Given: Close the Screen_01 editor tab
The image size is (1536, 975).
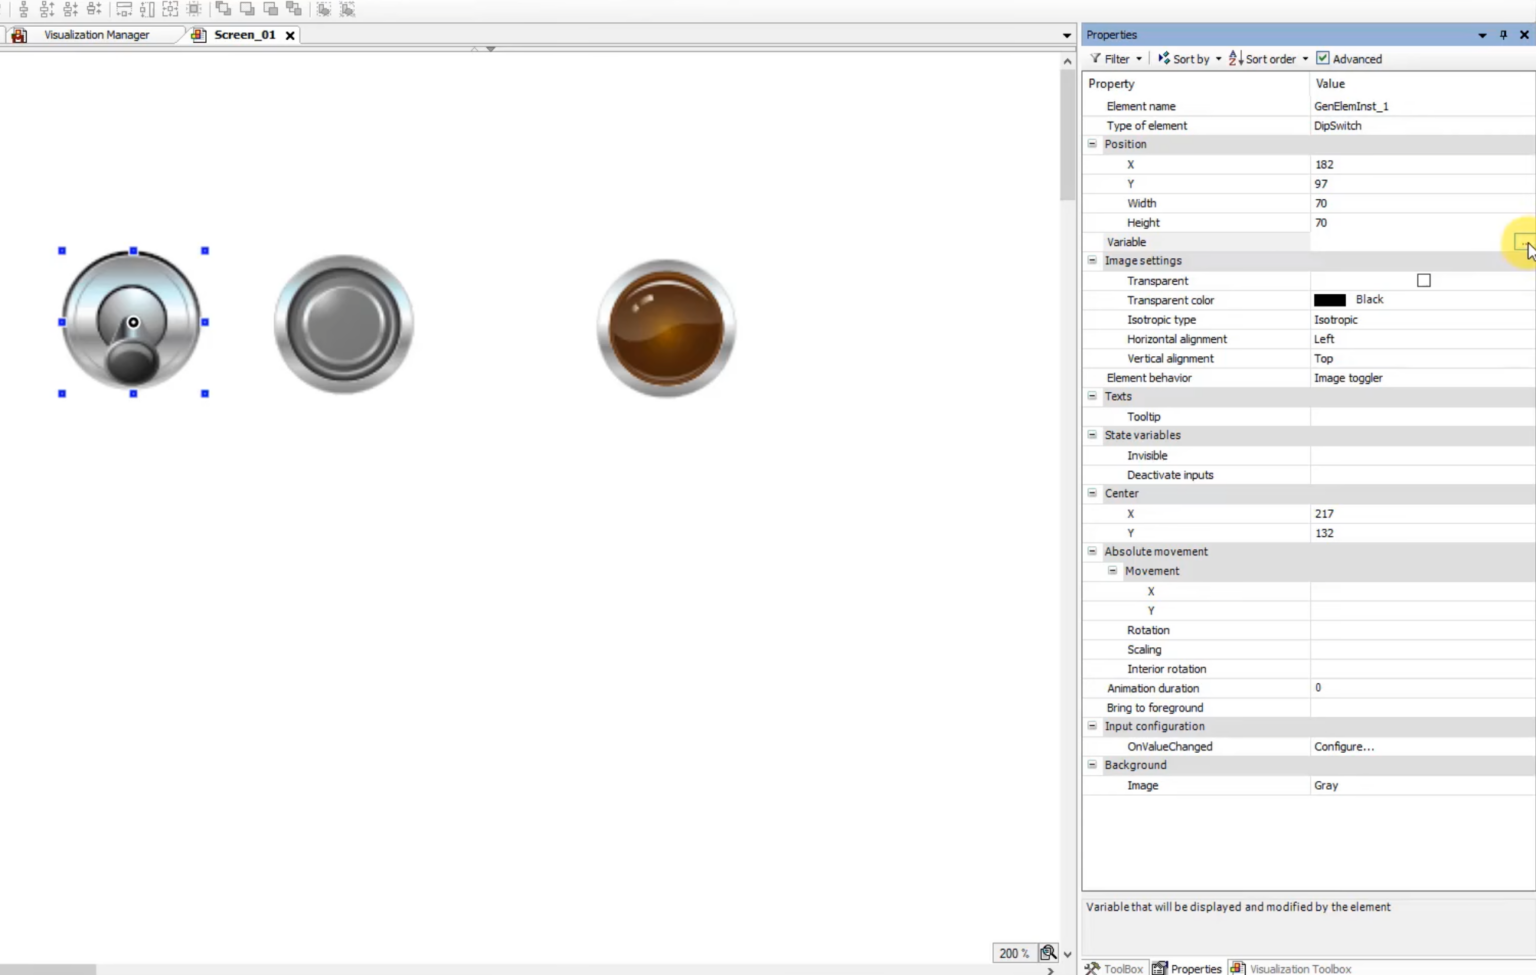Looking at the screenshot, I should tap(290, 35).
